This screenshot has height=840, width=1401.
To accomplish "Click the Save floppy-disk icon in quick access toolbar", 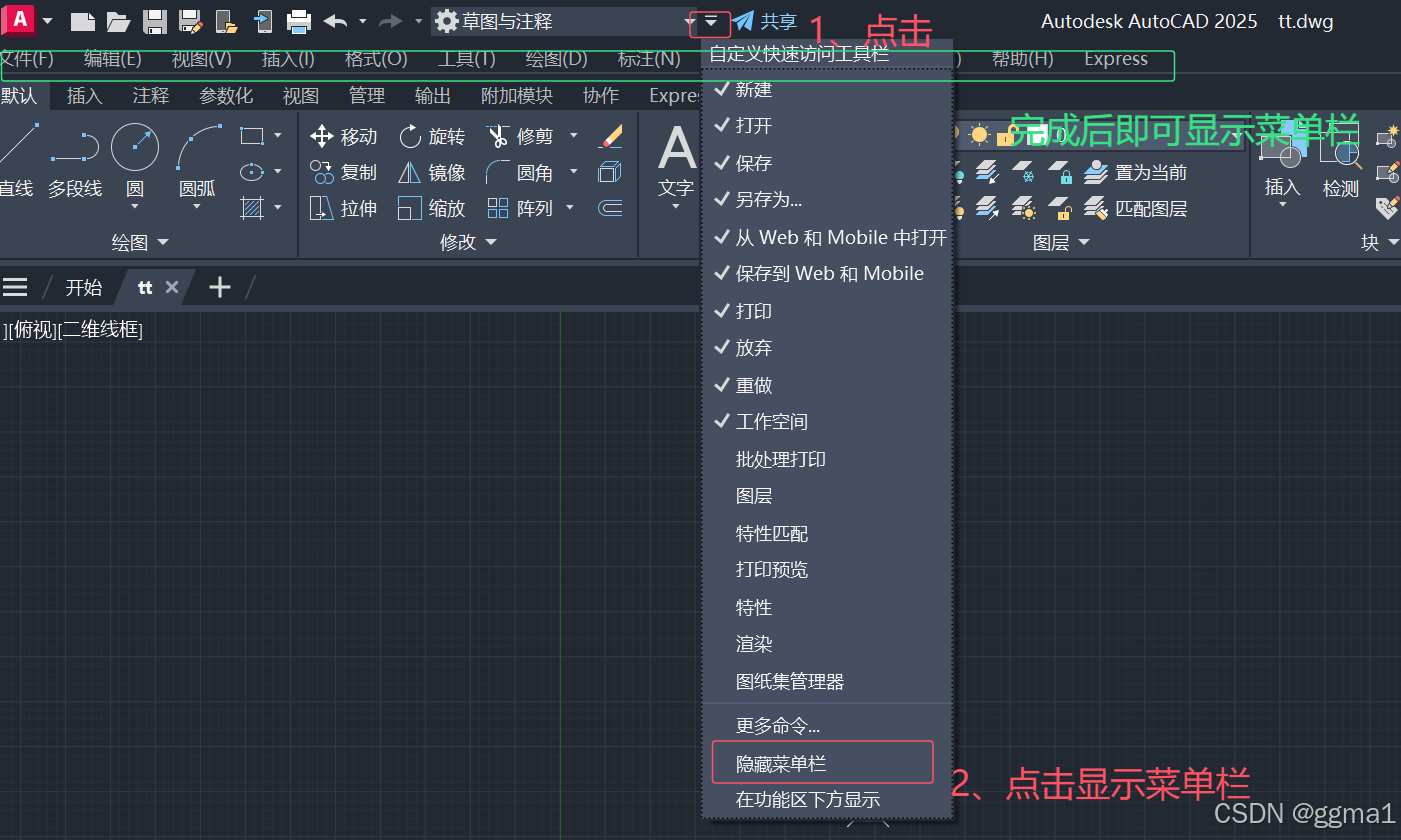I will point(154,21).
